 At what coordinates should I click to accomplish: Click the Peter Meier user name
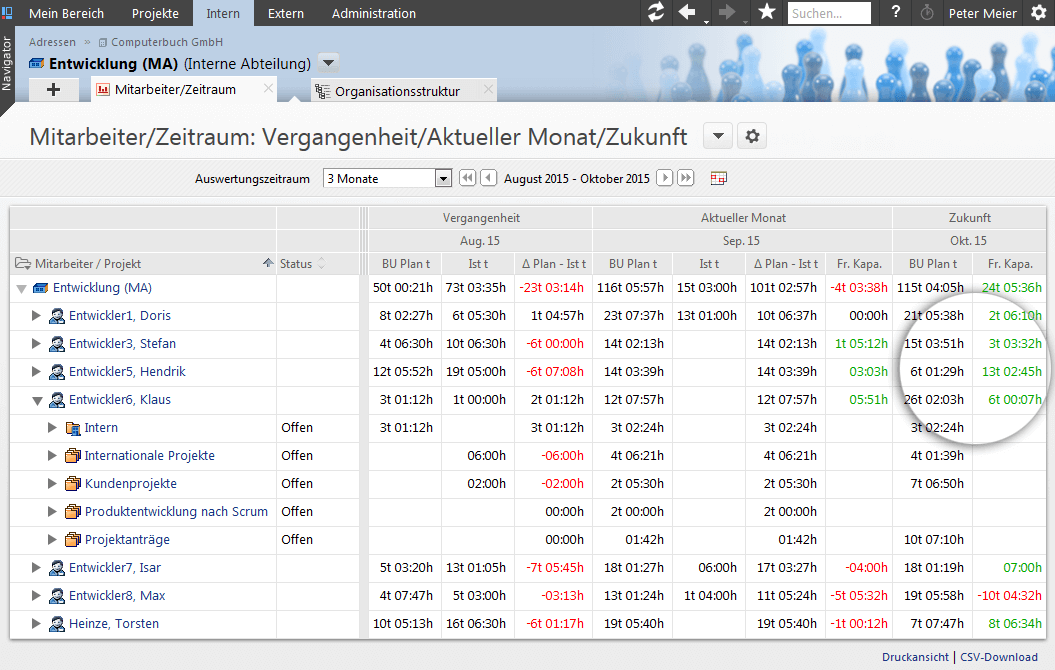coord(982,13)
